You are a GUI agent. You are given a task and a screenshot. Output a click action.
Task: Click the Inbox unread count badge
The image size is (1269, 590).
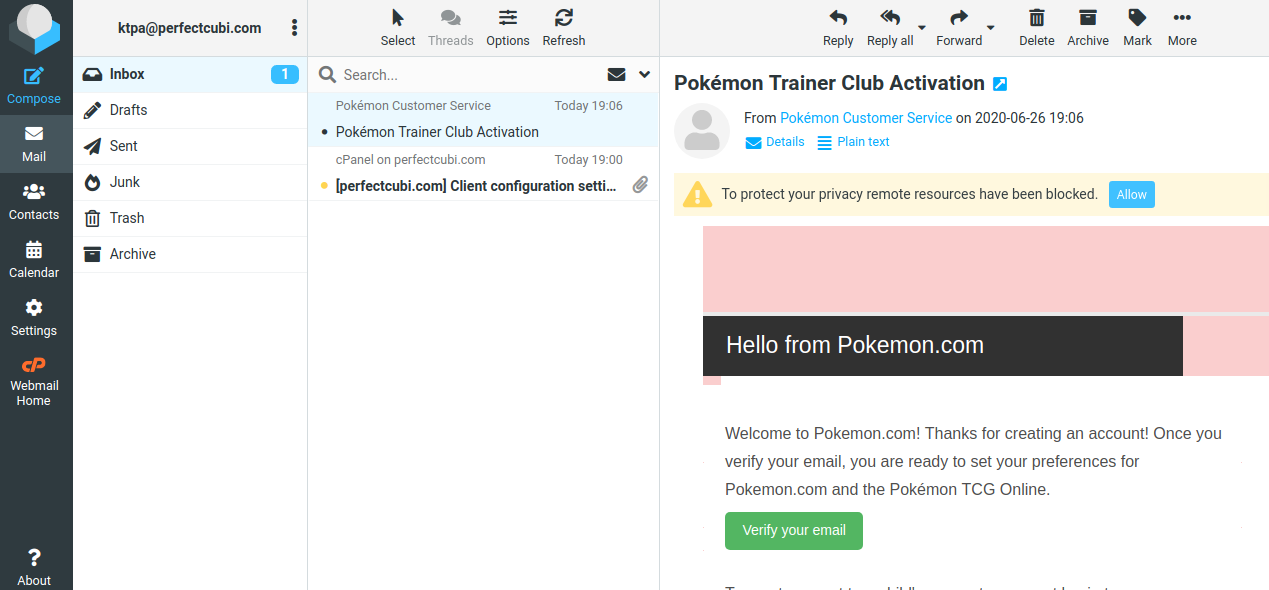[x=285, y=74]
